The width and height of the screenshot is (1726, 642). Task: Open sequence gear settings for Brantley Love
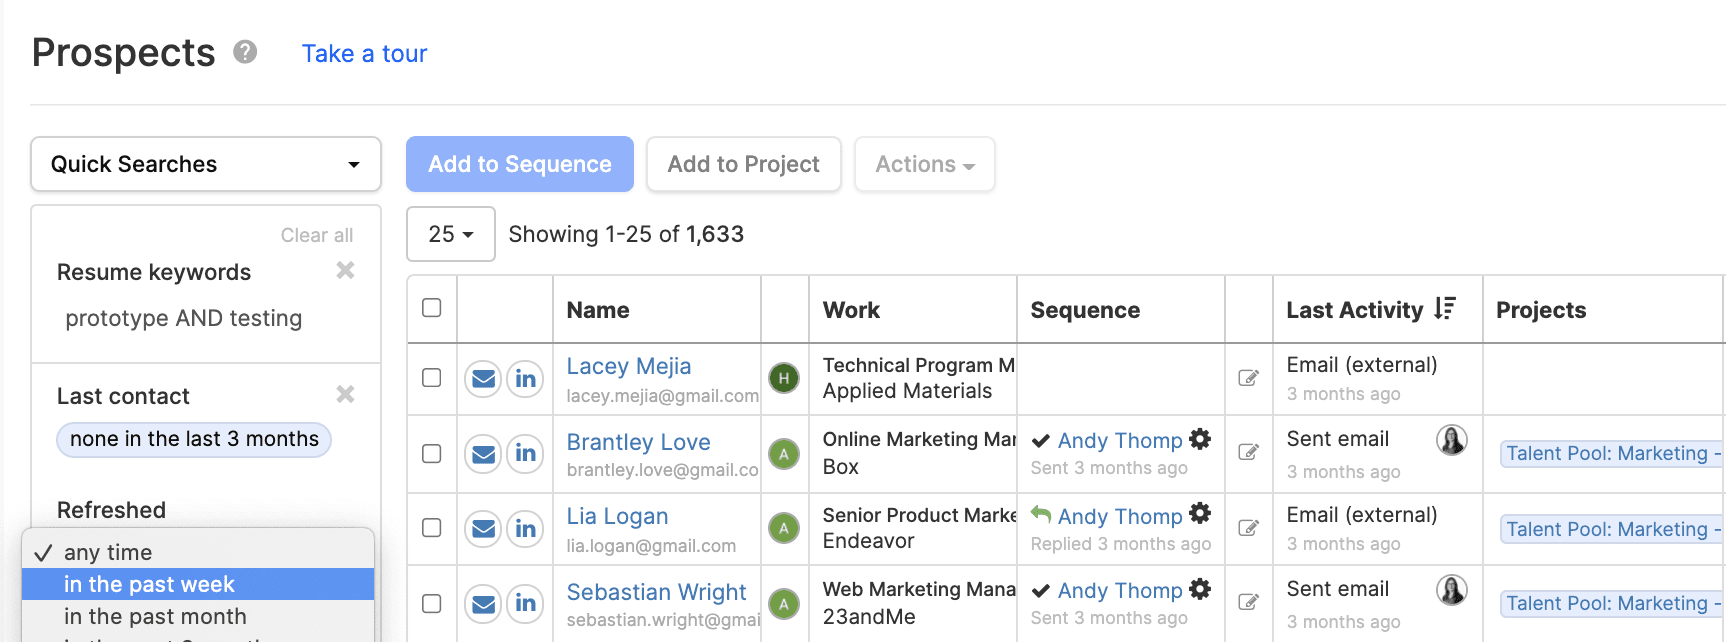[x=1200, y=439]
